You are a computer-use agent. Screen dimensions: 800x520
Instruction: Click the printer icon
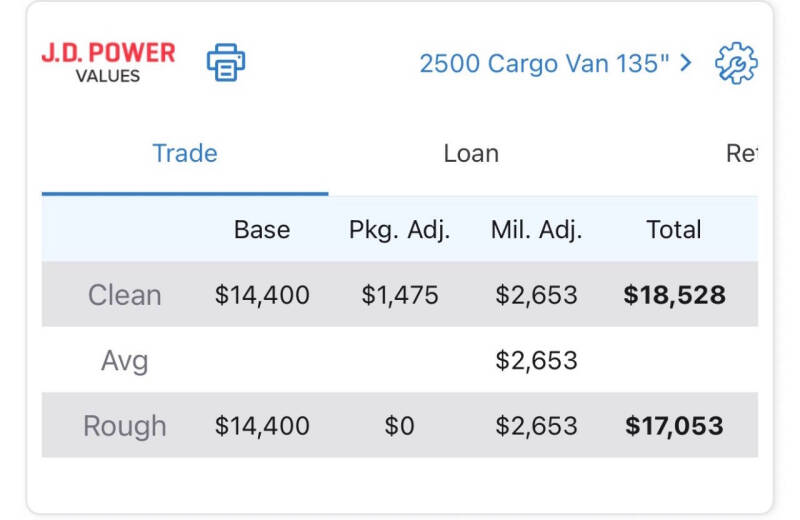point(226,62)
